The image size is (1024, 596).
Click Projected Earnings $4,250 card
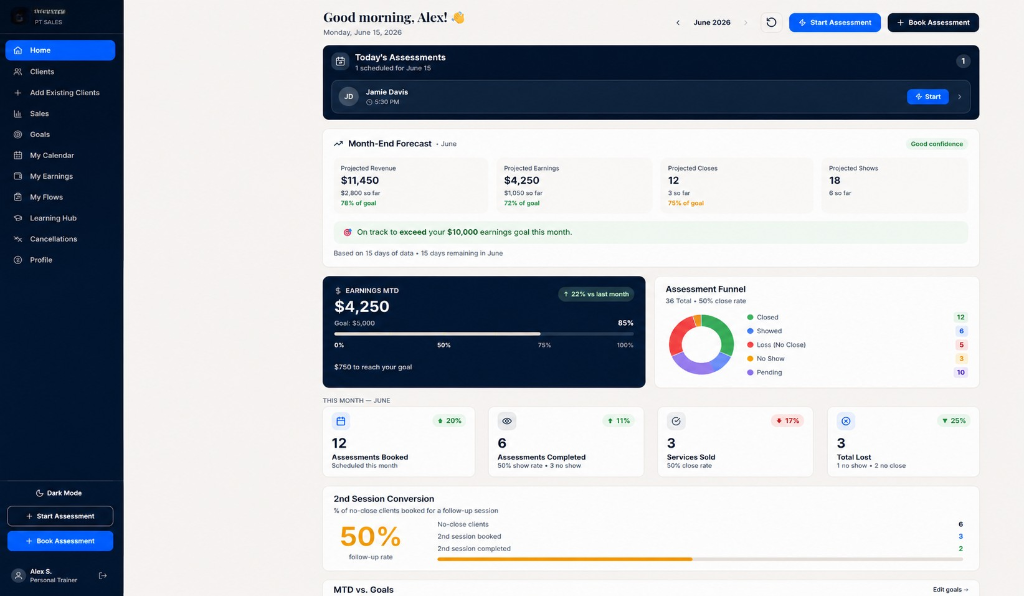point(574,185)
